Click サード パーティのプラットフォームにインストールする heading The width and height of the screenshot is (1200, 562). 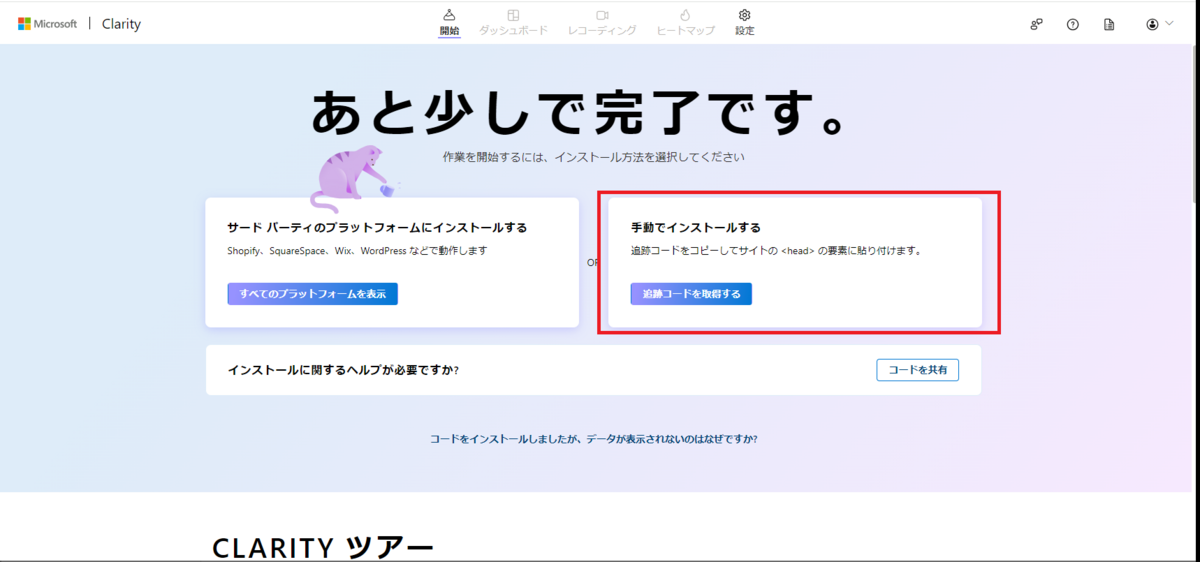click(377, 227)
